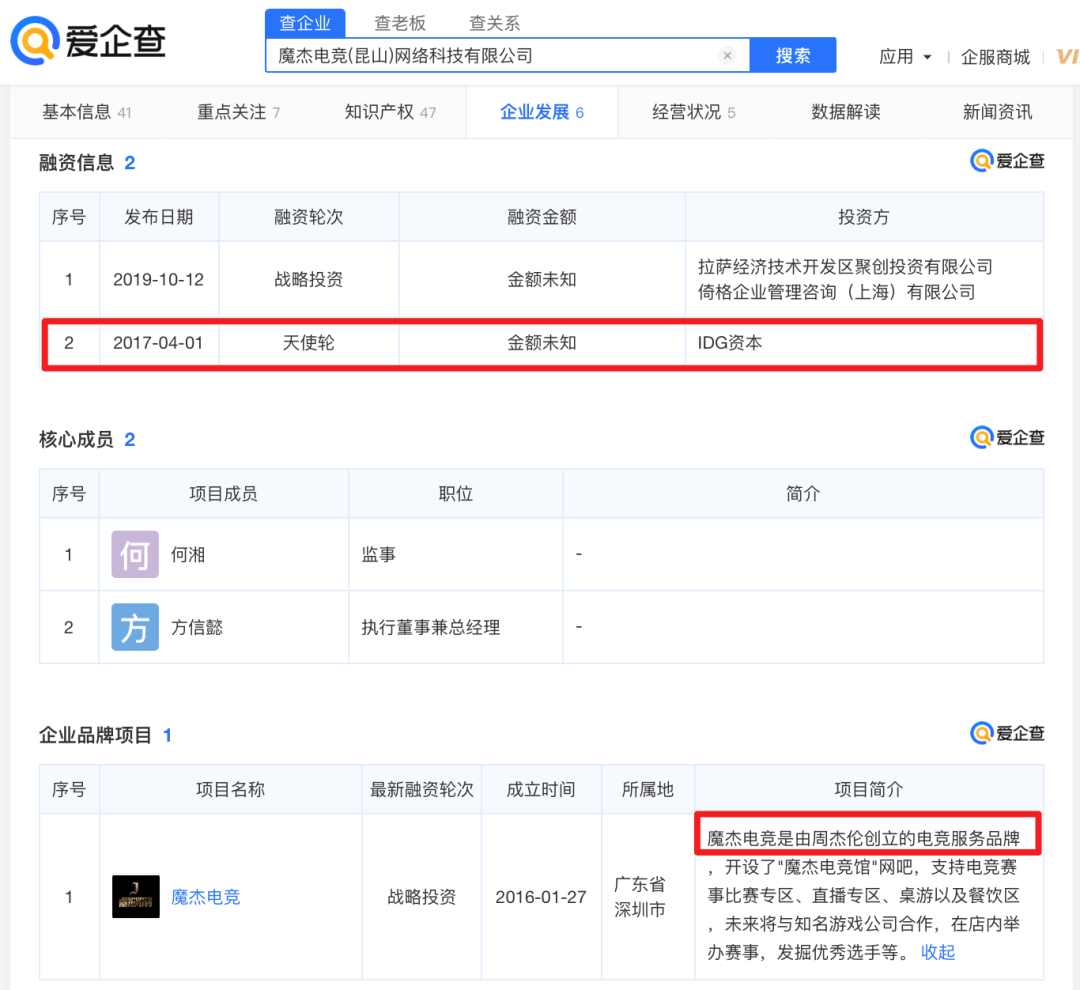
Task: Click the blue 搜索 button
Action: 793,55
